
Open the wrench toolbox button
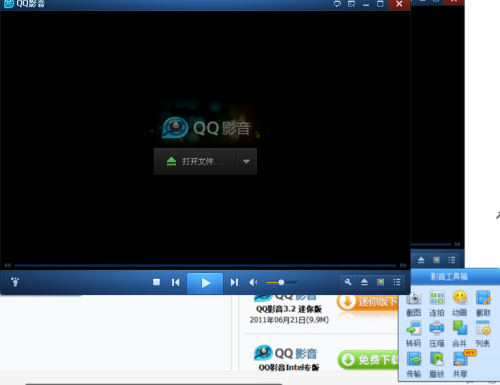[348, 282]
